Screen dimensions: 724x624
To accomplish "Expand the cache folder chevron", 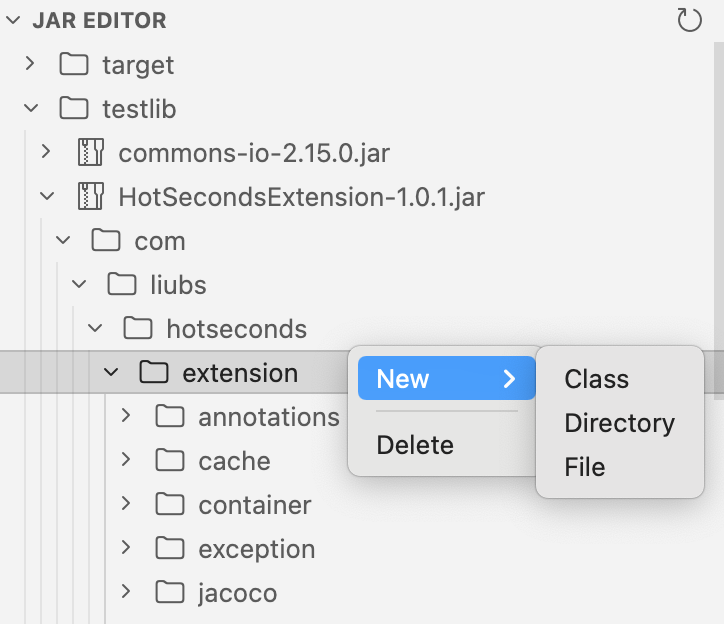I will coord(126,461).
